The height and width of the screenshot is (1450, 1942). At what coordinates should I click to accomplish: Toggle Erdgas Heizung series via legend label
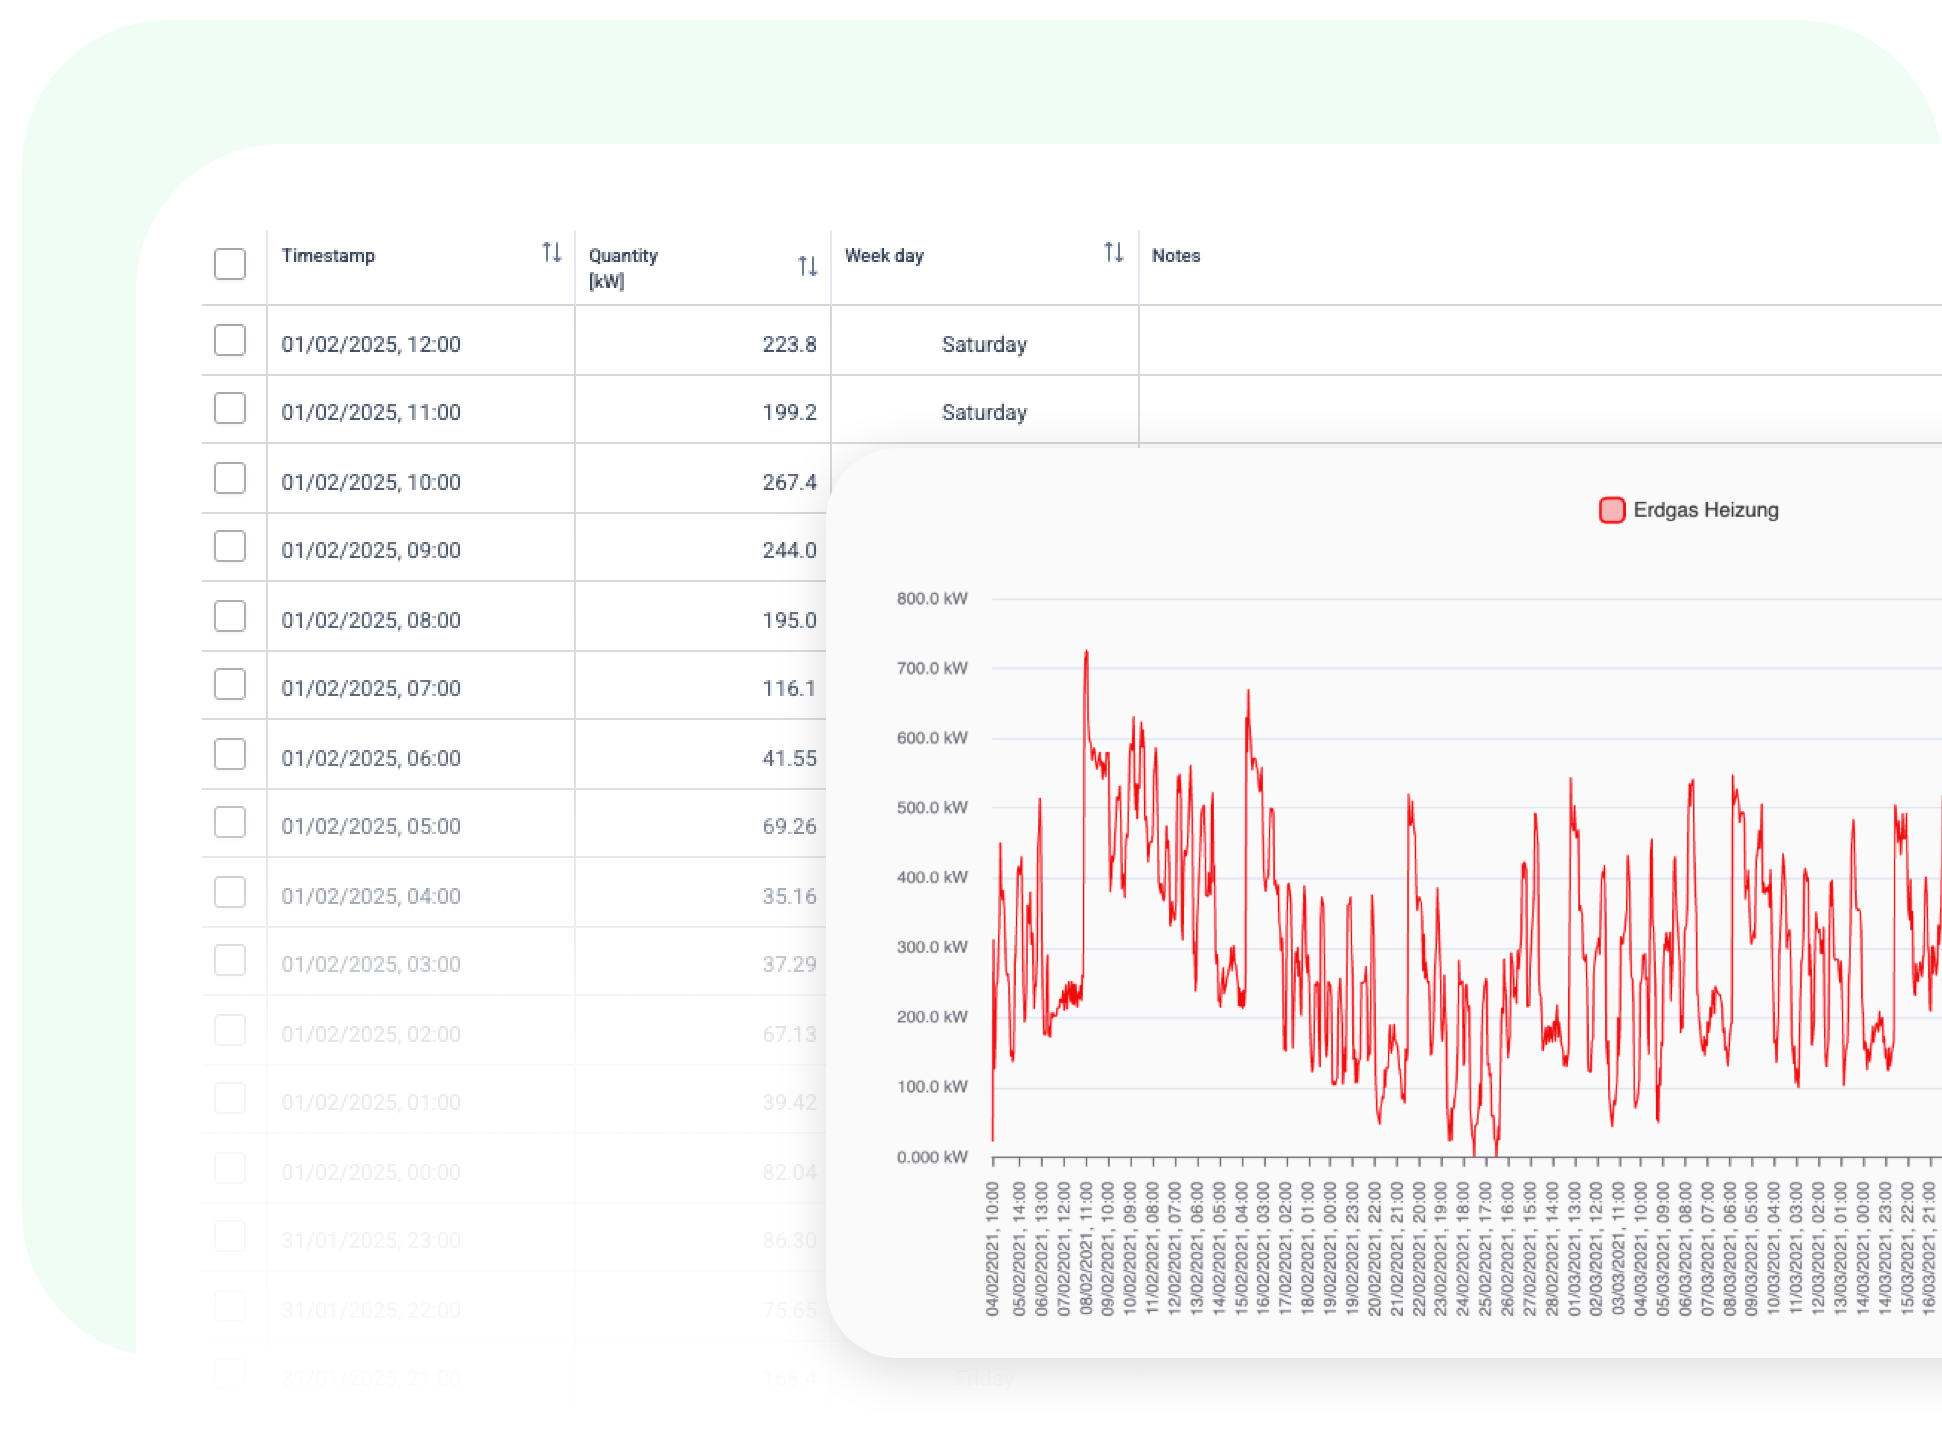pyautogui.click(x=1705, y=511)
